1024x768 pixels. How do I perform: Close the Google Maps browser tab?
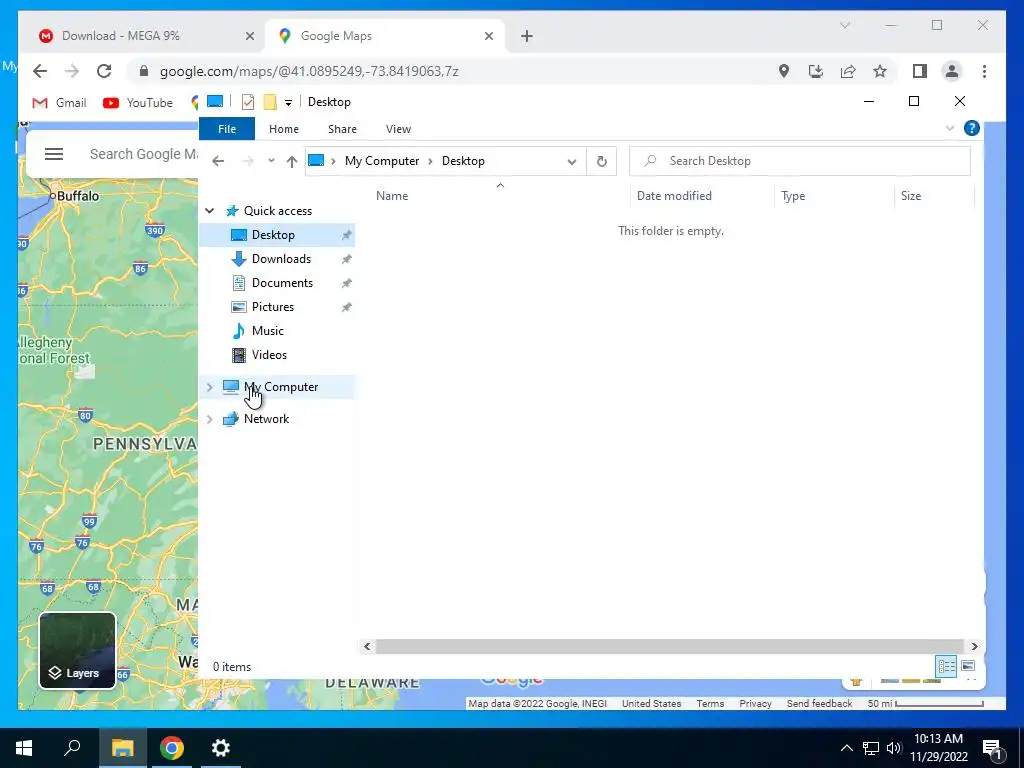(x=488, y=36)
